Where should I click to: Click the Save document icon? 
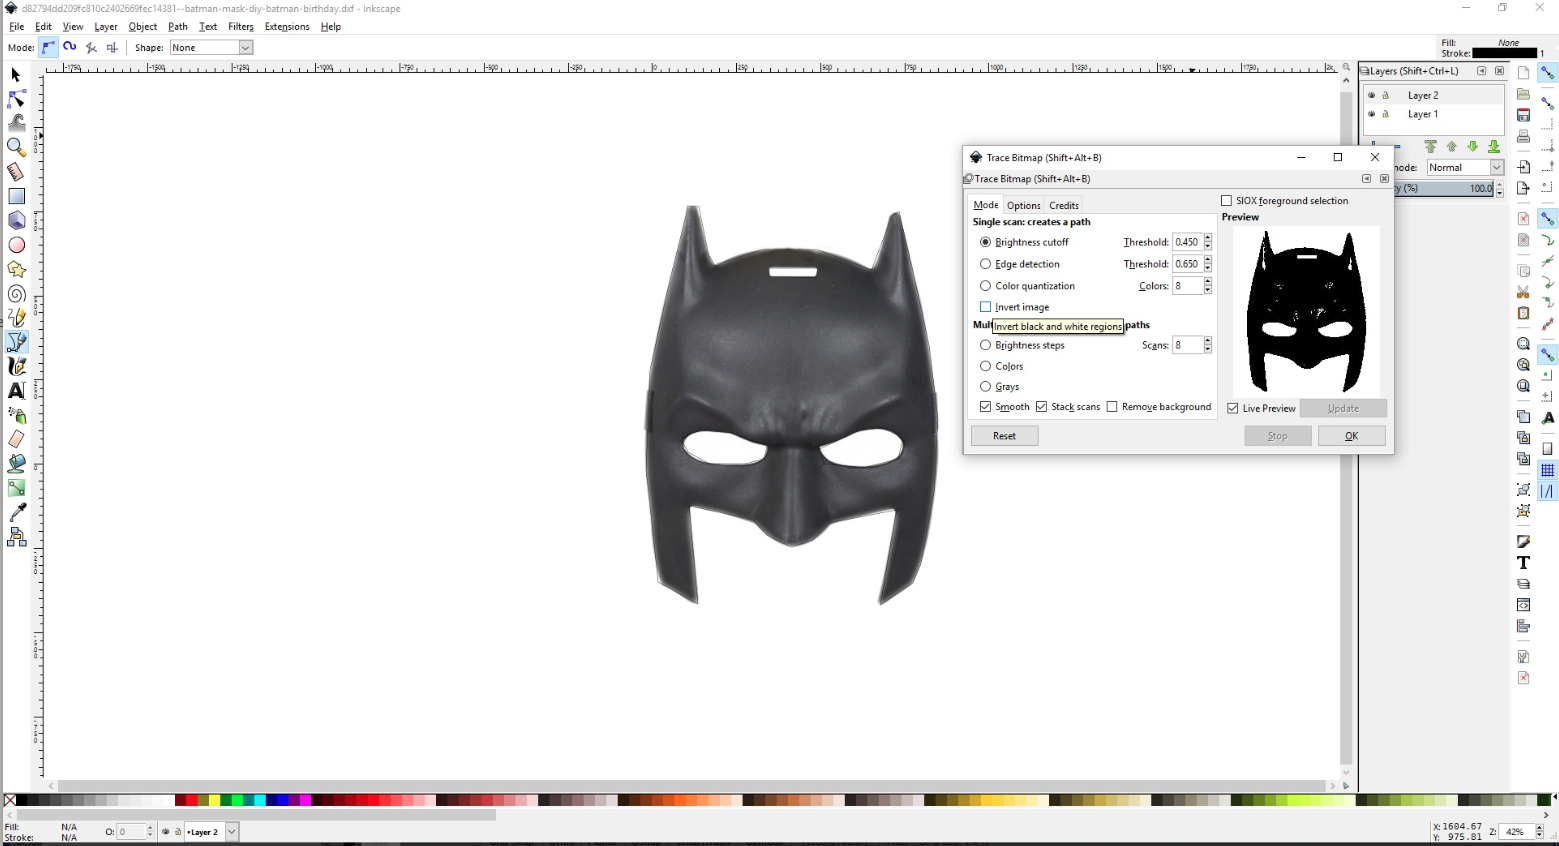tap(1523, 115)
